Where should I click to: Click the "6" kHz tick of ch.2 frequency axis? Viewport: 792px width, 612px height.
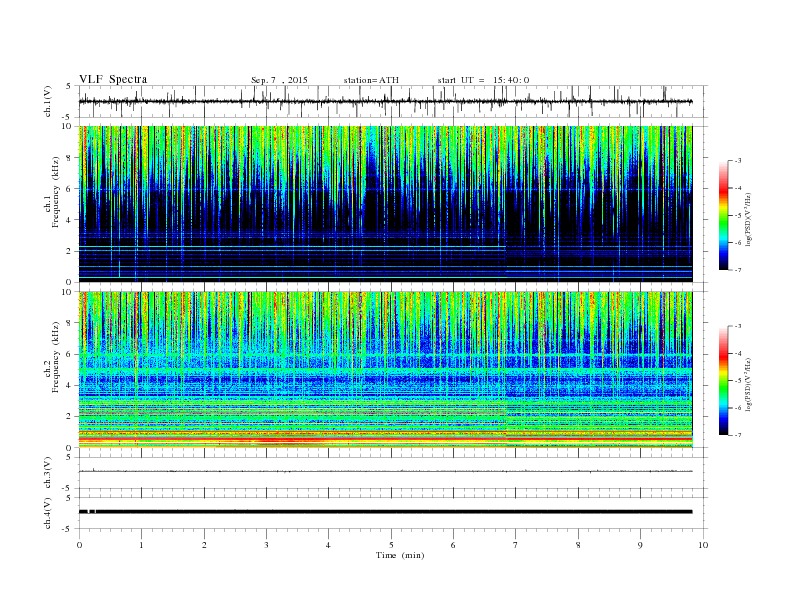pos(69,354)
